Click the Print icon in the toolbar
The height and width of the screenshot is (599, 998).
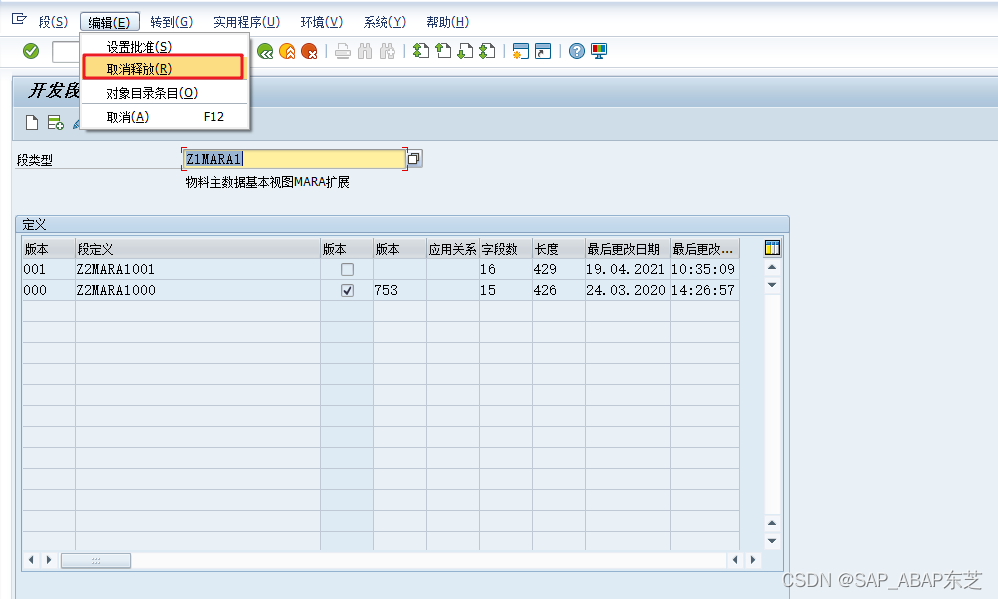(x=343, y=51)
